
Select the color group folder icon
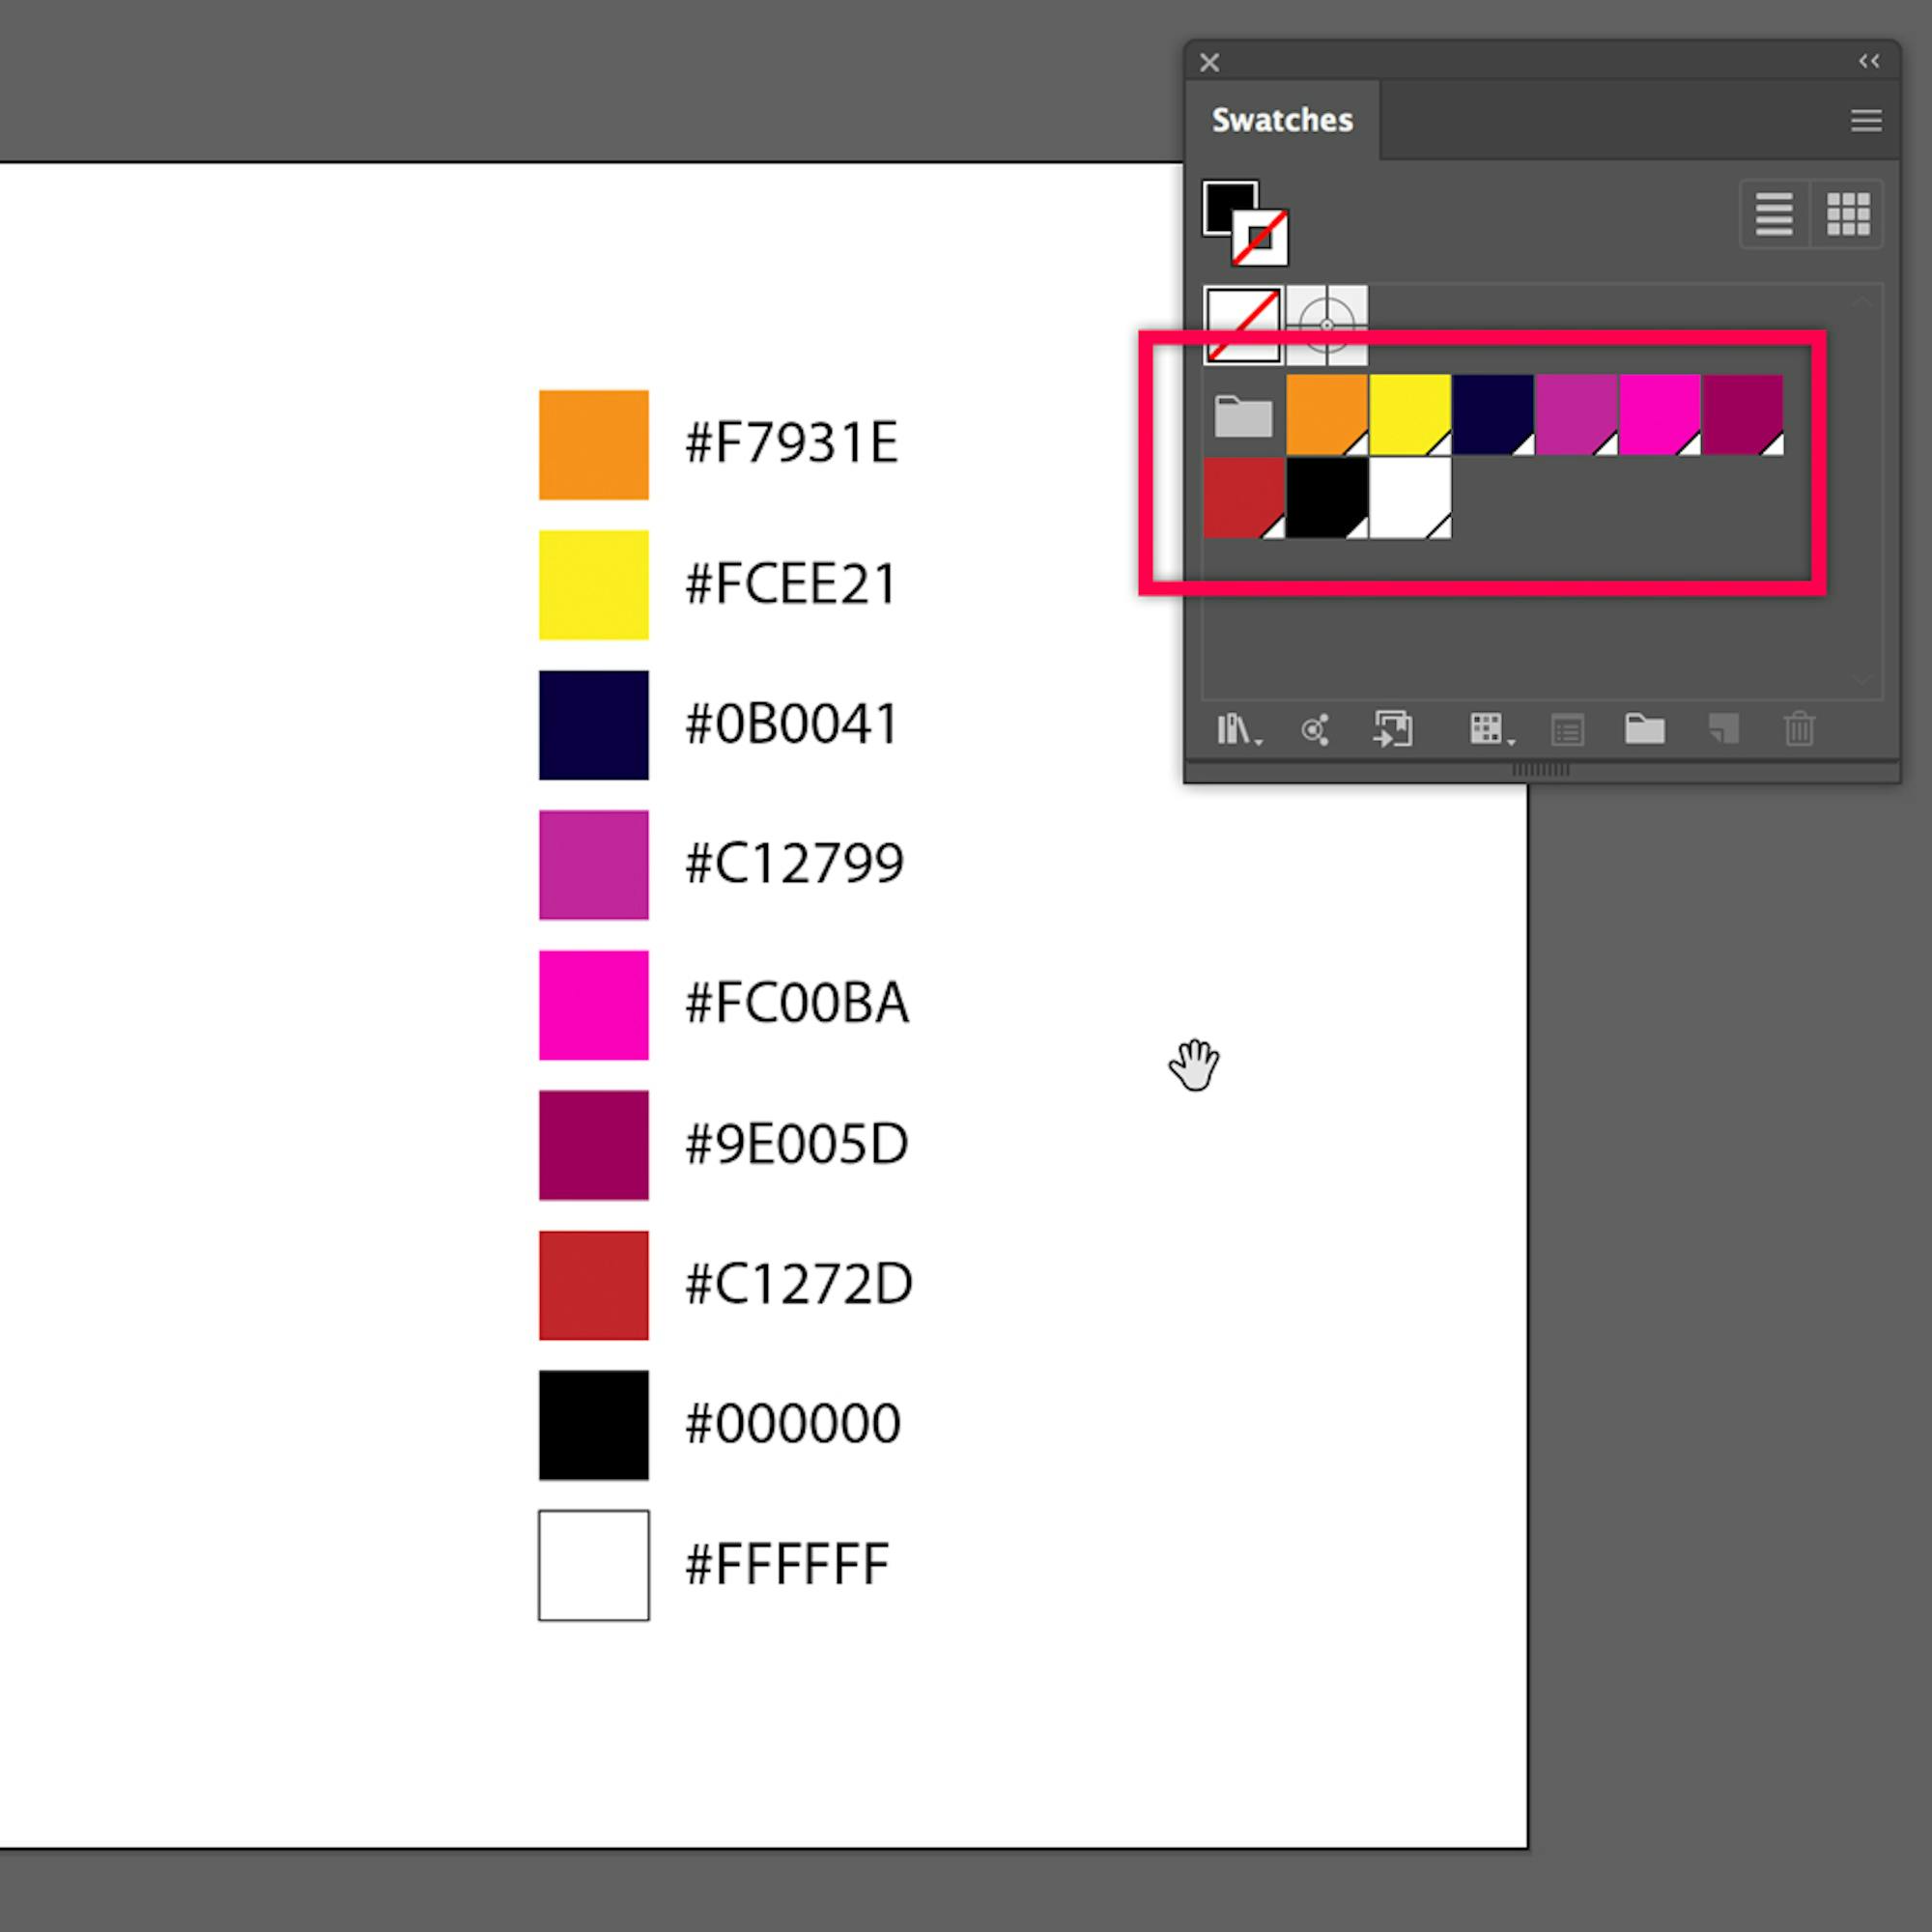[x=1243, y=415]
